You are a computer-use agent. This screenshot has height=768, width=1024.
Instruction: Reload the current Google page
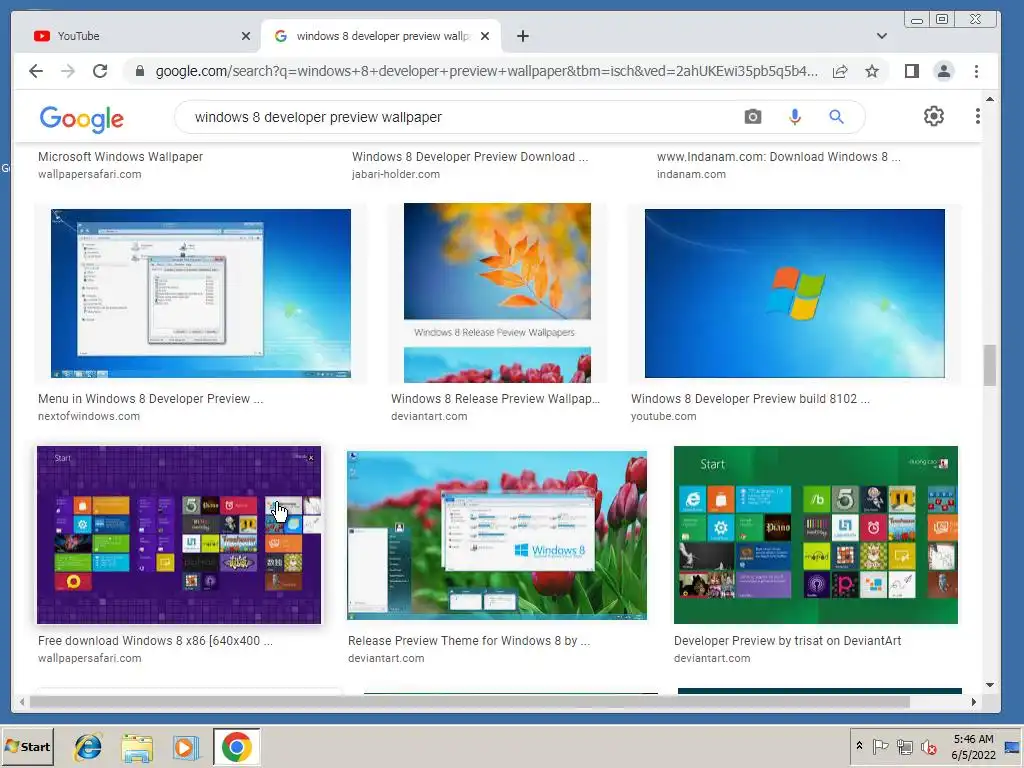coord(100,71)
